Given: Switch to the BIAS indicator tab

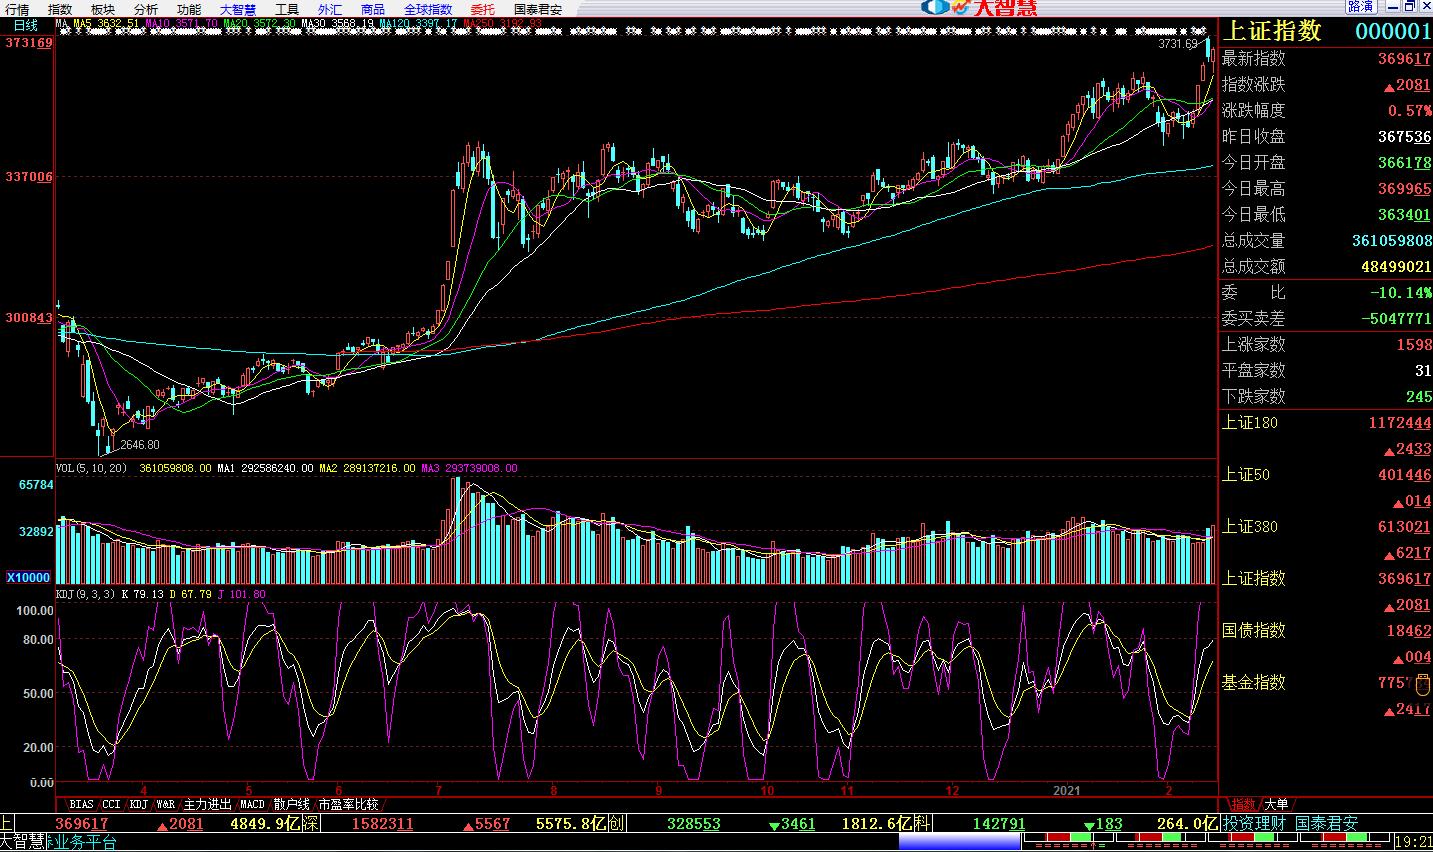Looking at the screenshot, I should click(x=82, y=804).
